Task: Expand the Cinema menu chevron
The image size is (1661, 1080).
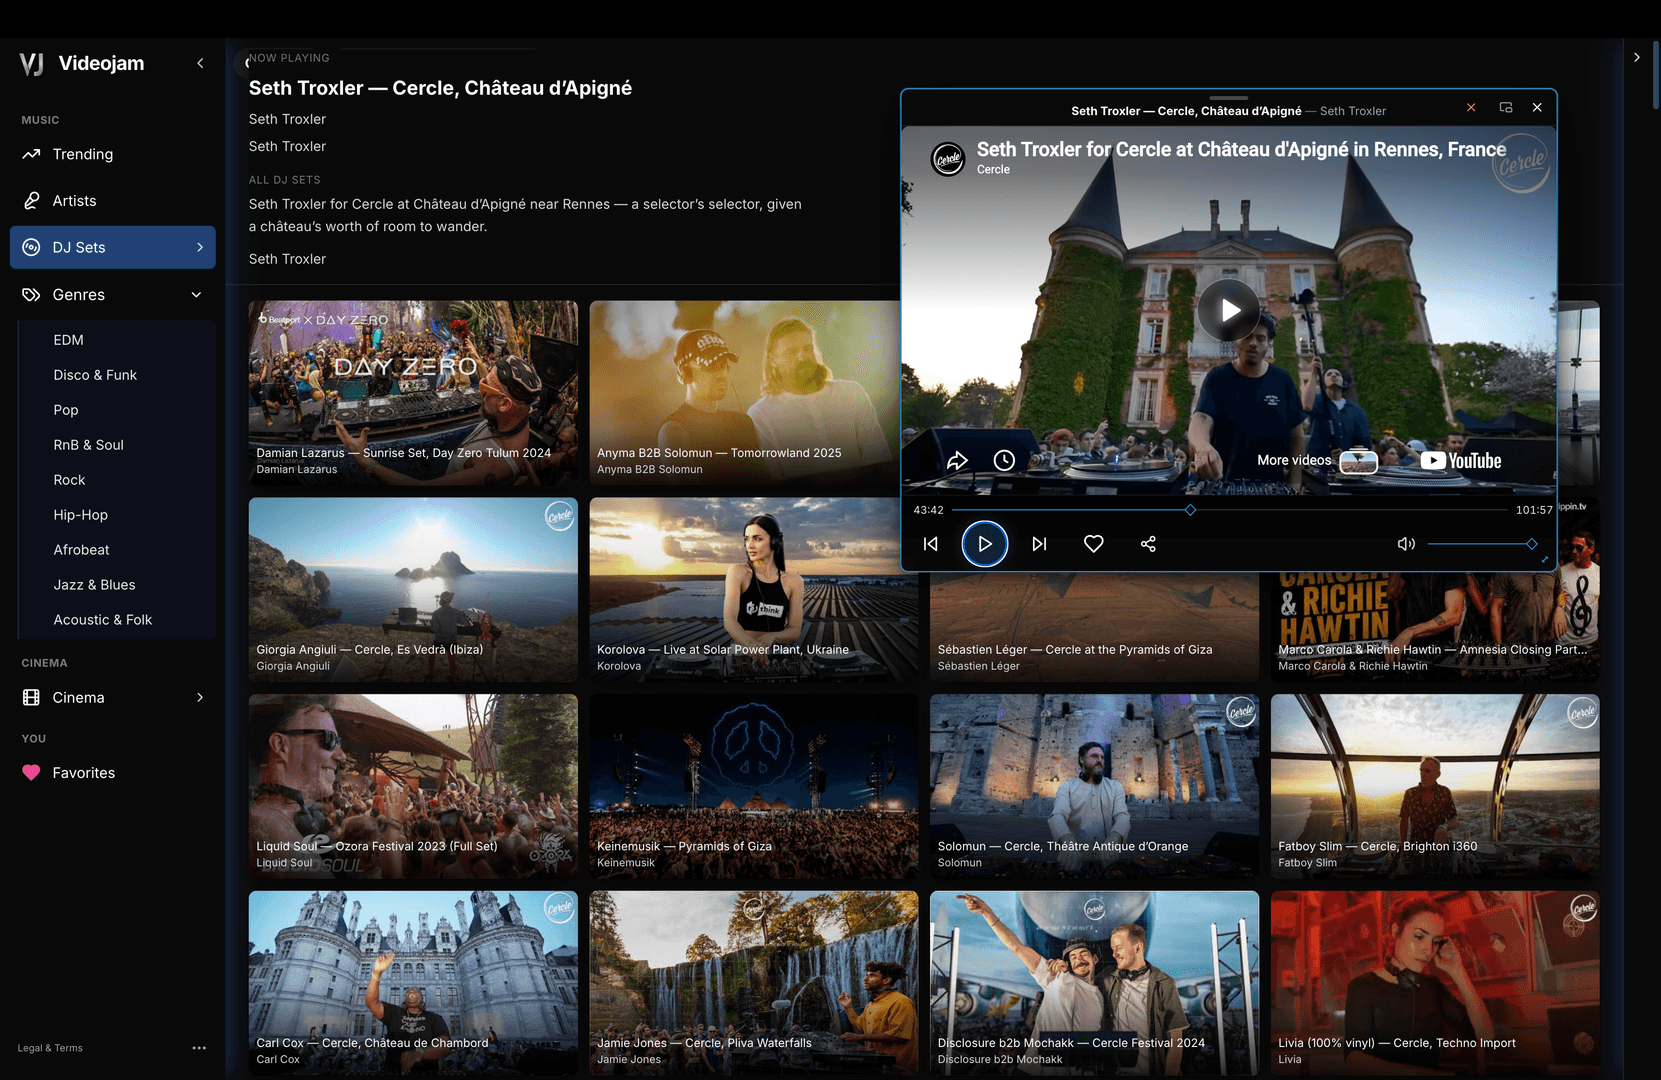Action: coord(200,697)
